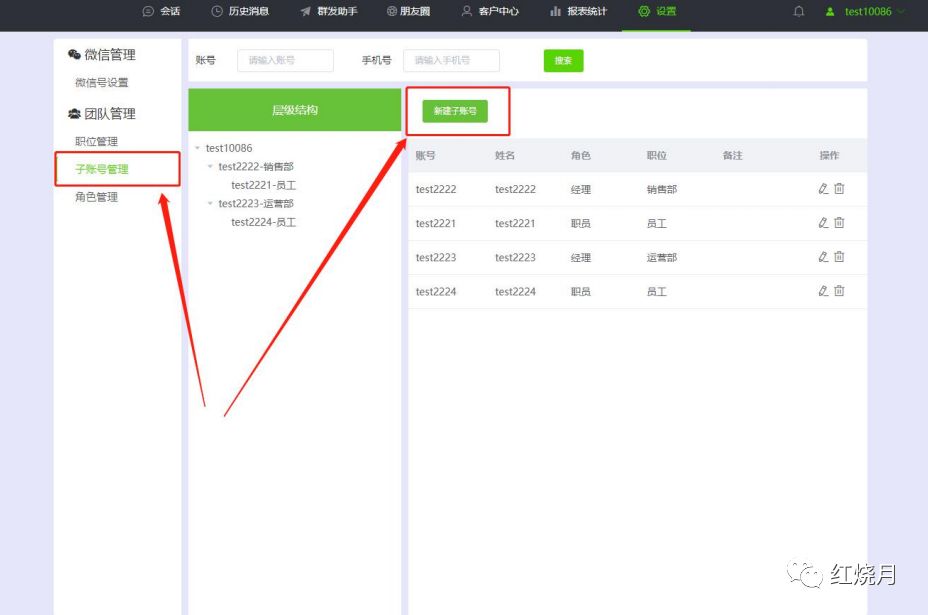This screenshot has height=615, width=928.
Task: Collapse the test2222-销售部 tree node
Action: point(210,166)
